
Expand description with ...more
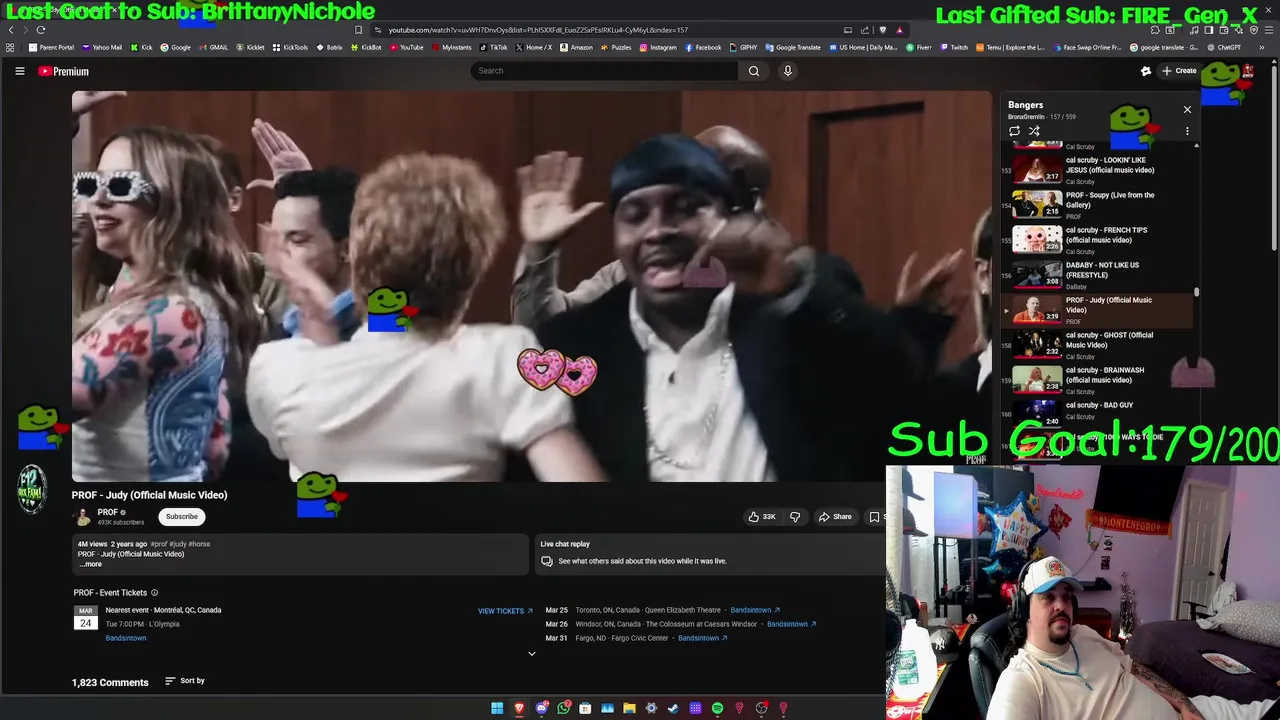pyautogui.click(x=91, y=564)
